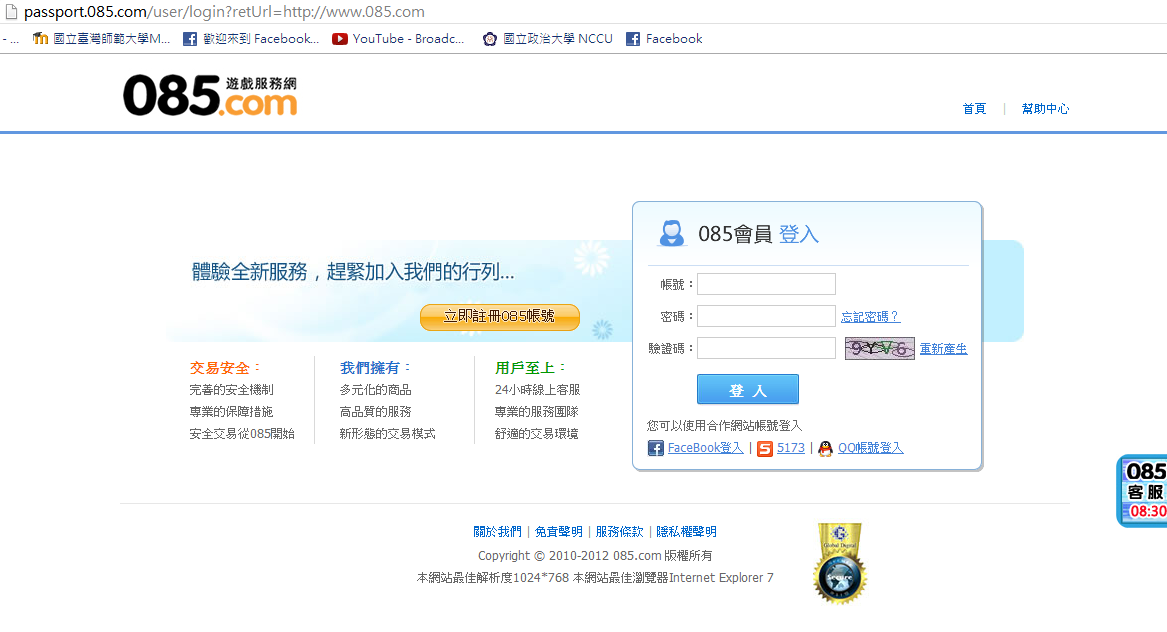Click the text 24小時線上客服
The image size is (1167, 632).
pyautogui.click(x=537, y=390)
